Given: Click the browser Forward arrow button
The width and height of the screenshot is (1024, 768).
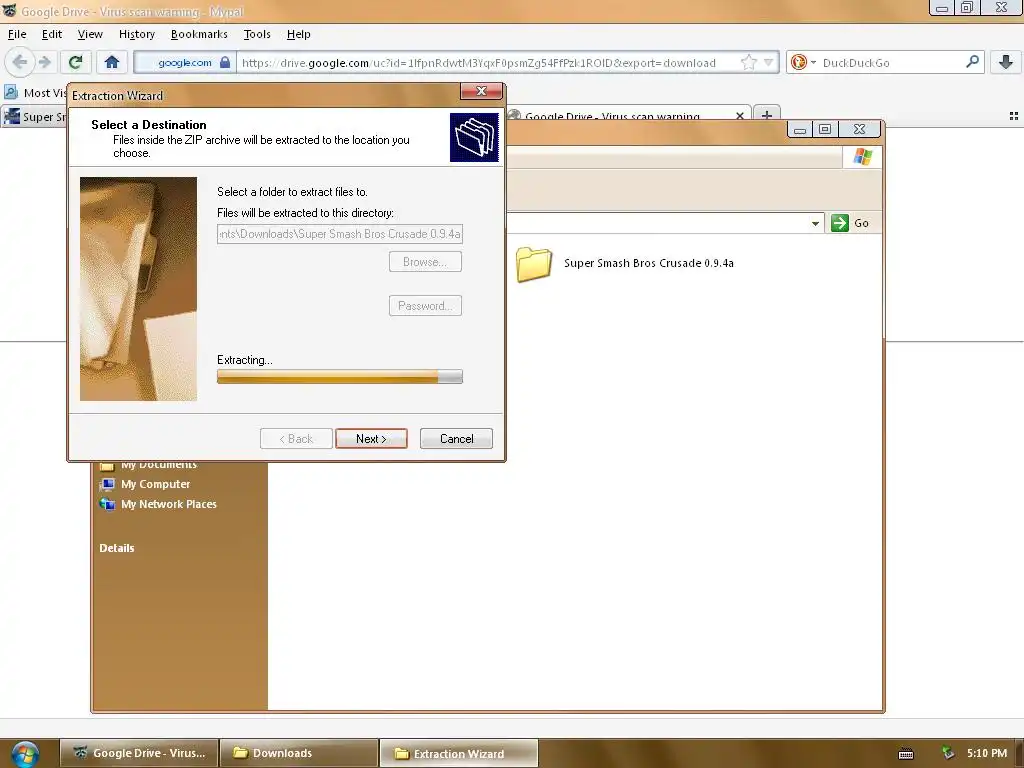Looking at the screenshot, I should [x=44, y=62].
